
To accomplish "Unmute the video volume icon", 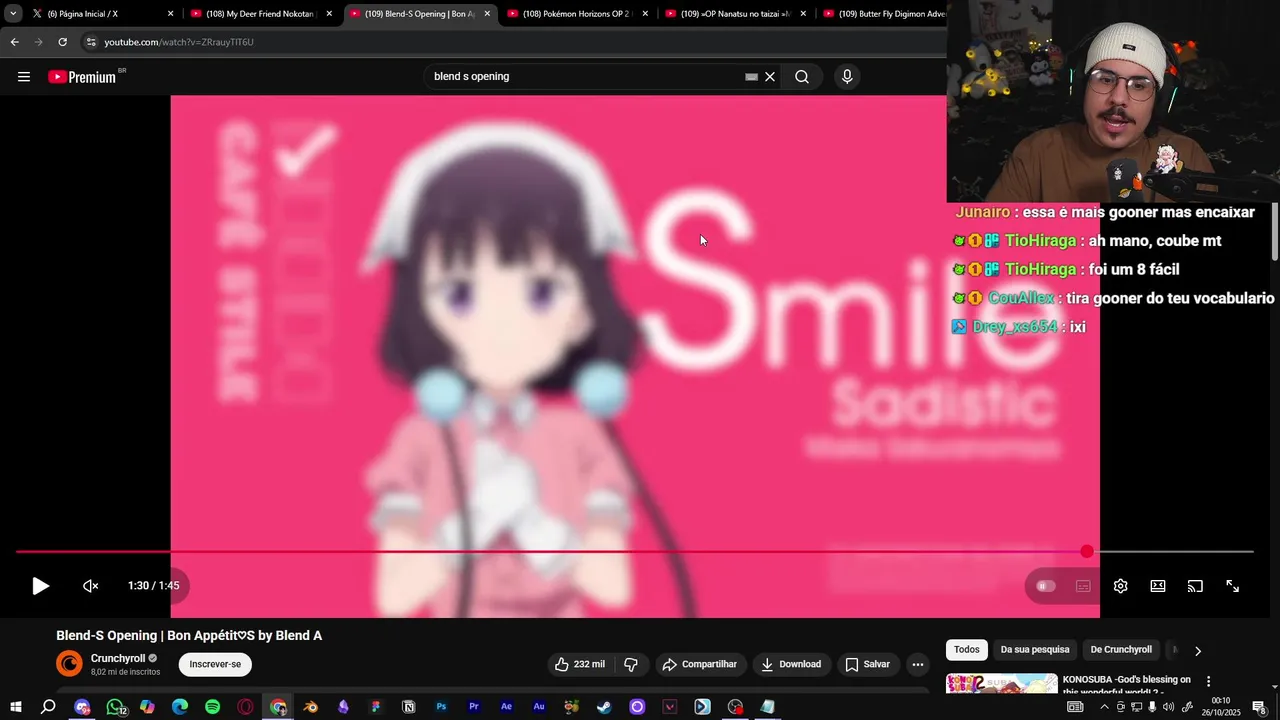I will point(91,586).
